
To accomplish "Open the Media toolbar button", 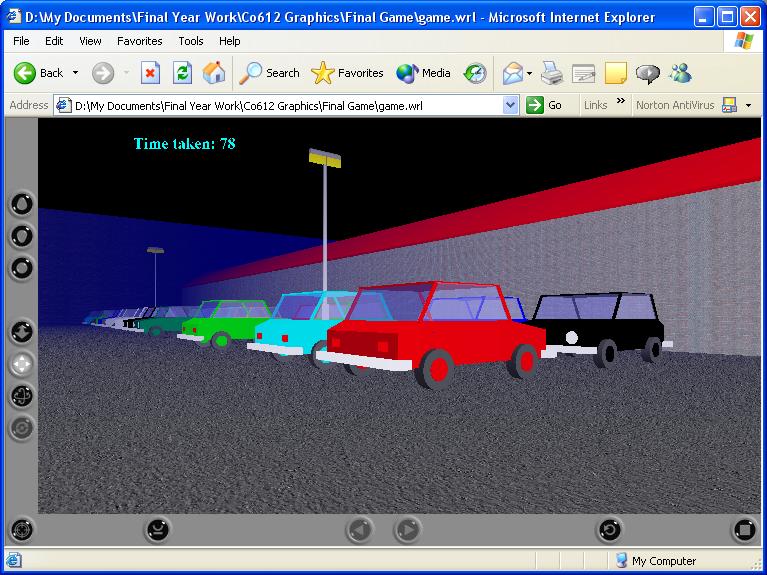I will pos(424,73).
